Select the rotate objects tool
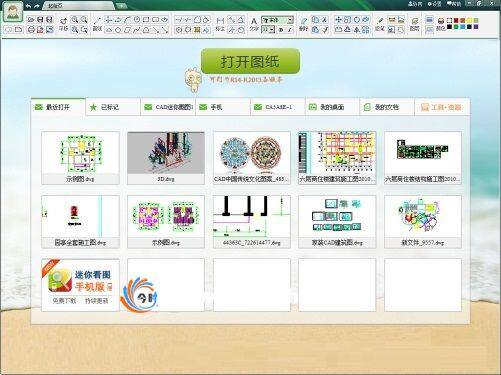501x375 pixels. 356,20
